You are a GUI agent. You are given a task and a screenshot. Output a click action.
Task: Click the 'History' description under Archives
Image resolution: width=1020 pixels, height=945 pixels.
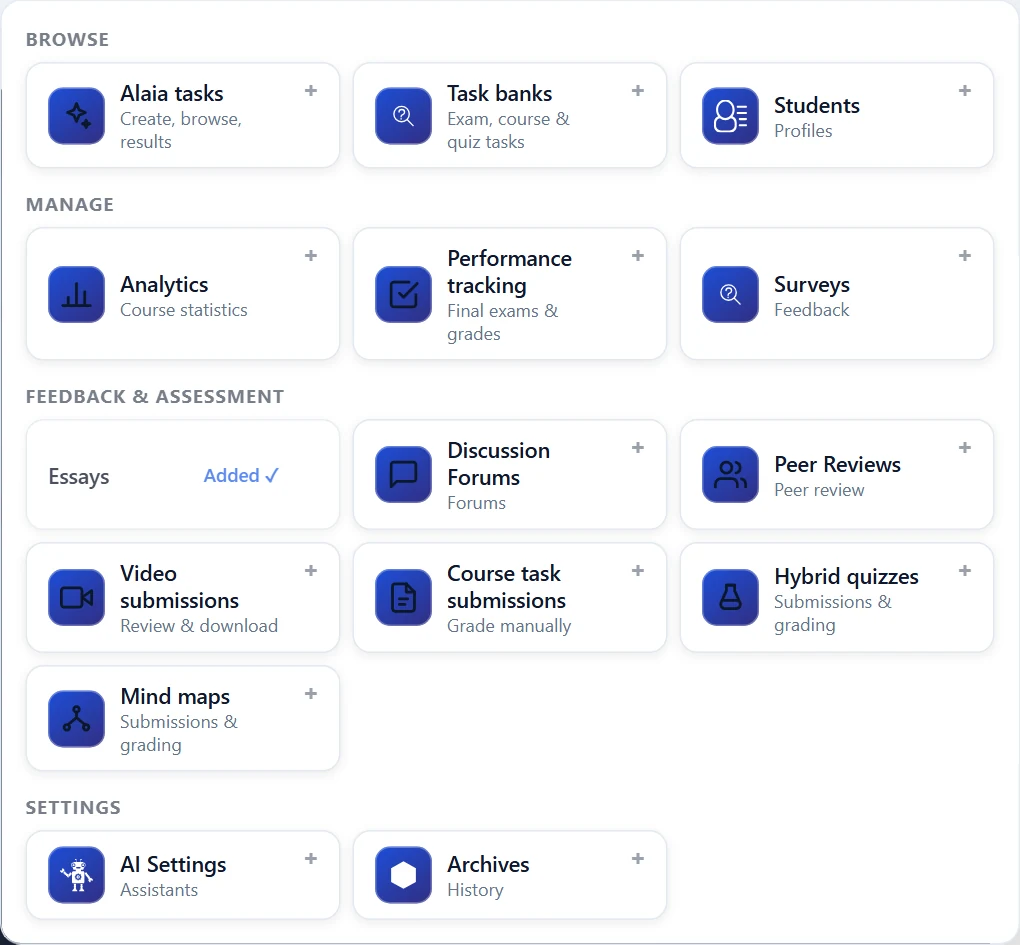coord(475,890)
